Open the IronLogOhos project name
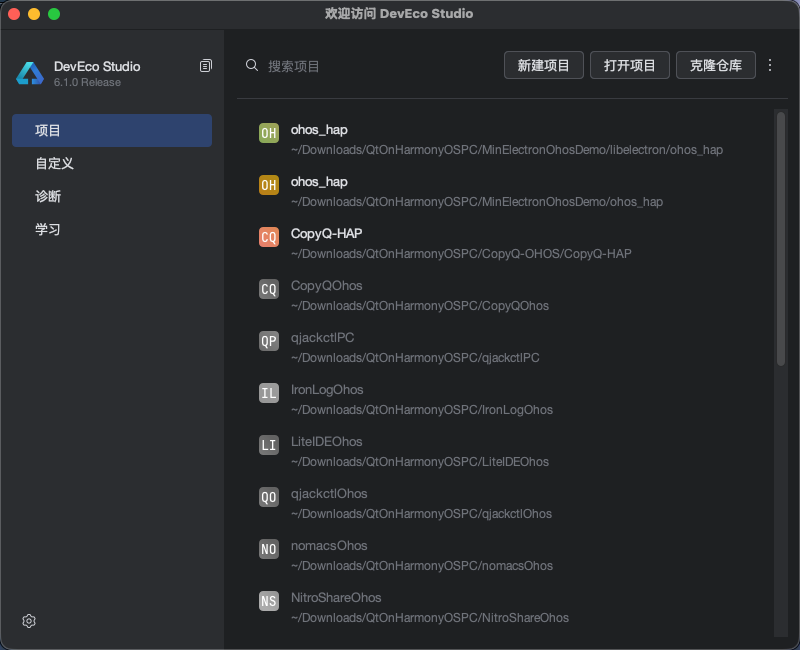The image size is (800, 650). point(327,390)
